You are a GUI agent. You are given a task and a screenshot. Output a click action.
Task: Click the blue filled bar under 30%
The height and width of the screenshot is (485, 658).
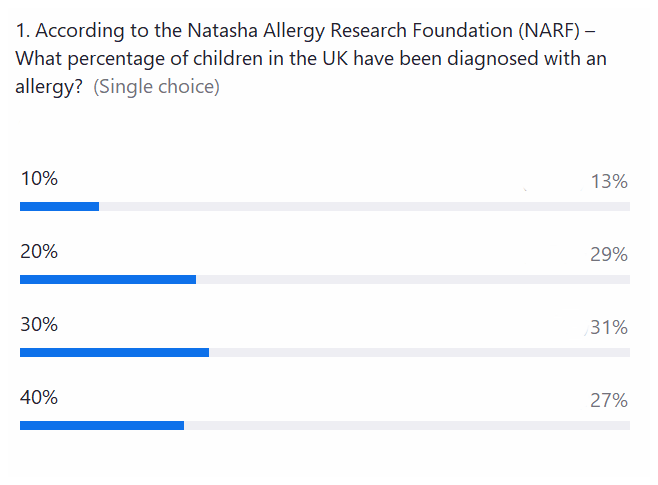pos(114,352)
